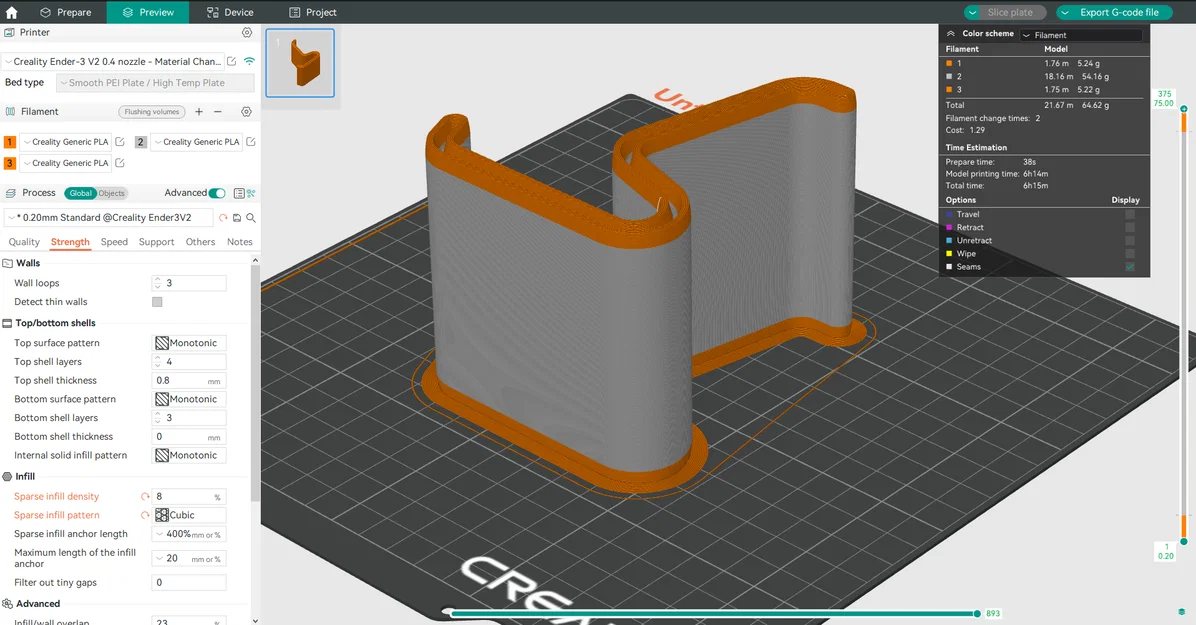Screen dimensions: 1196x625
Task: Open the Bed type dropdown
Action: [156, 82]
